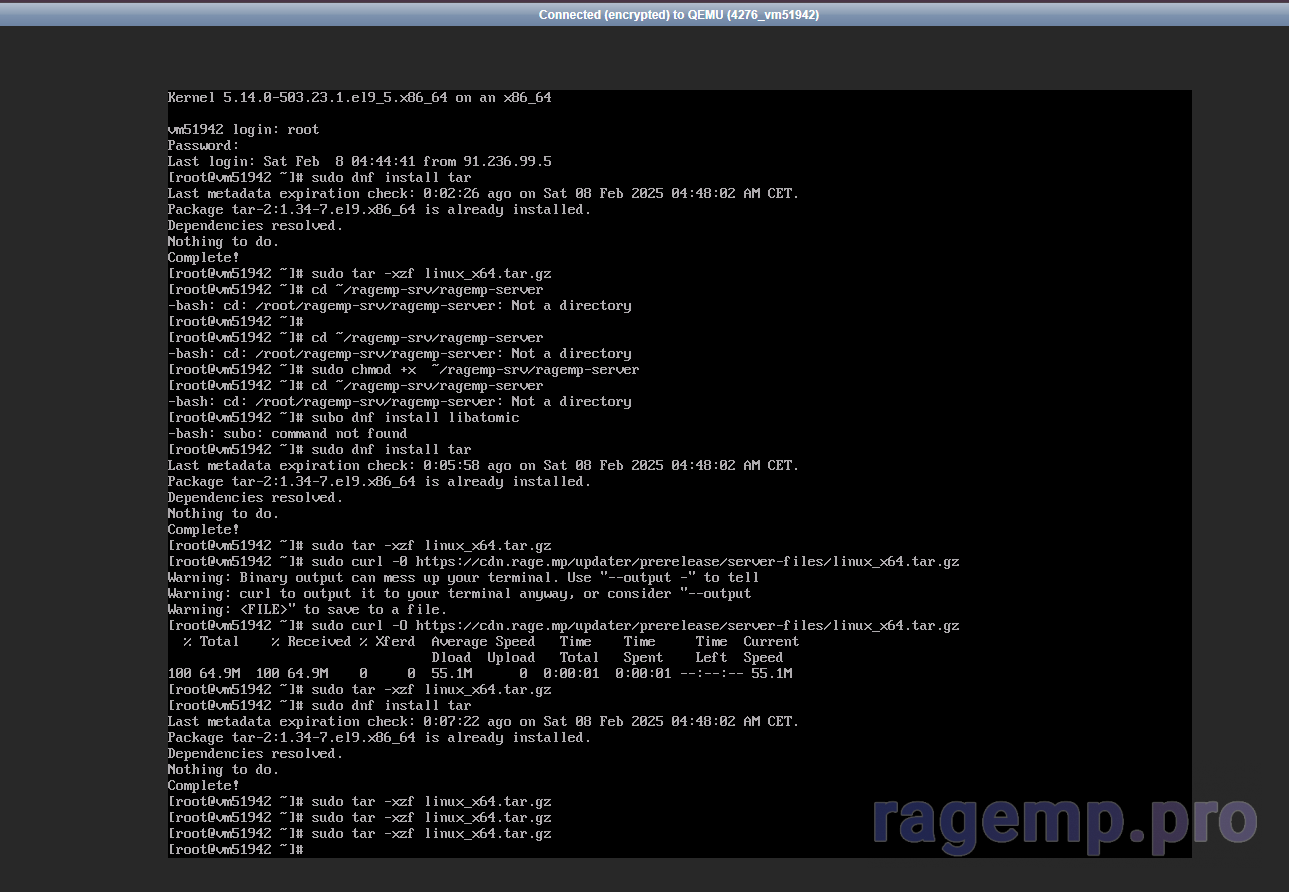Click the 'Last login: Sat Feb 8' line
This screenshot has width=1289, height=892.
(x=360, y=161)
